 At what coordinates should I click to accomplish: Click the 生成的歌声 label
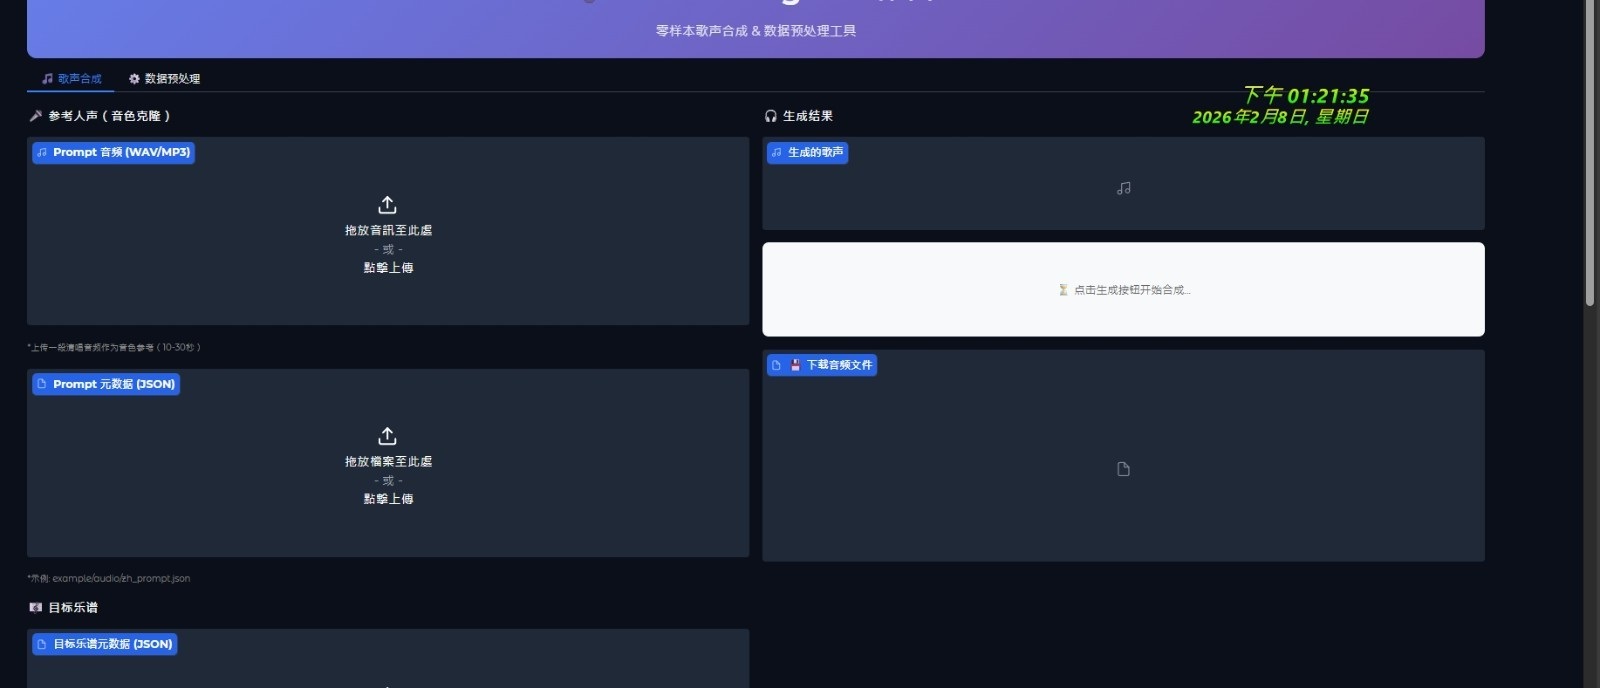point(807,152)
